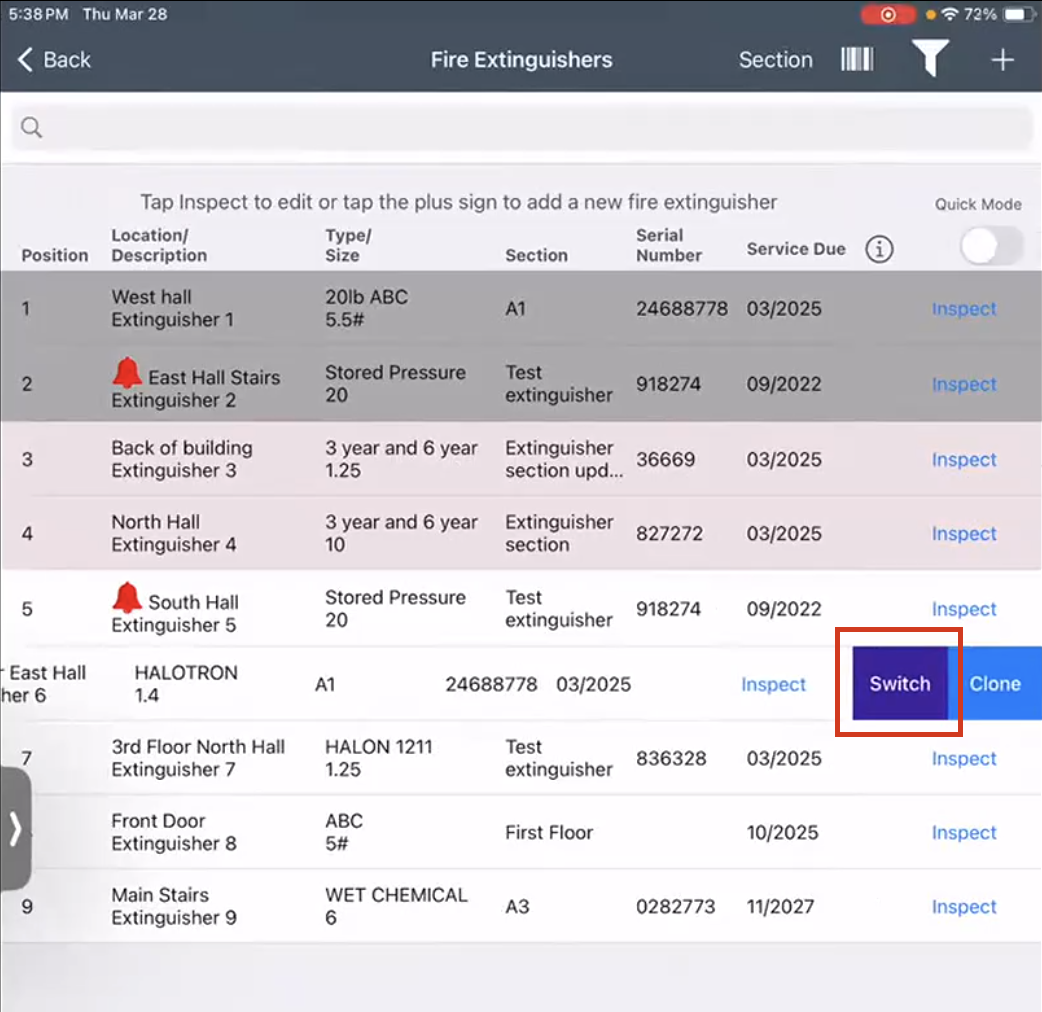Tap the magnifying glass search icon
Screen dimensions: 1042x1012
[31, 127]
